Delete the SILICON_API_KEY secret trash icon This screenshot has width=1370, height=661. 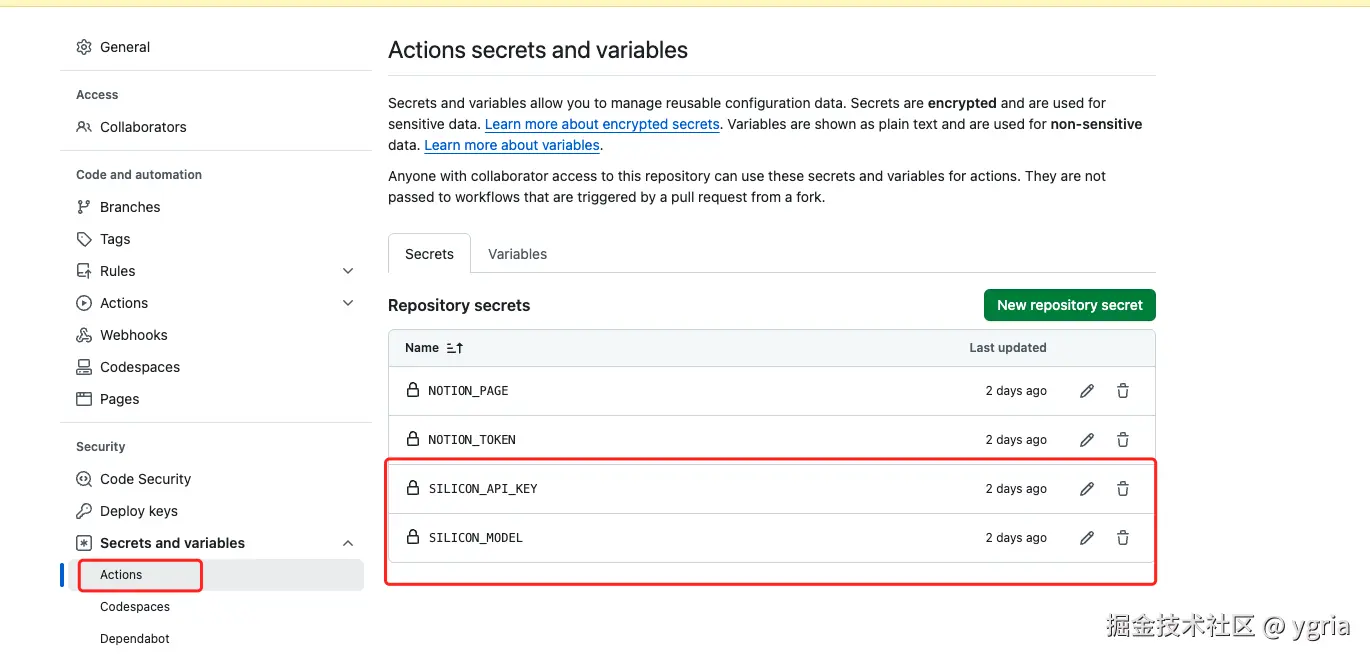1123,489
